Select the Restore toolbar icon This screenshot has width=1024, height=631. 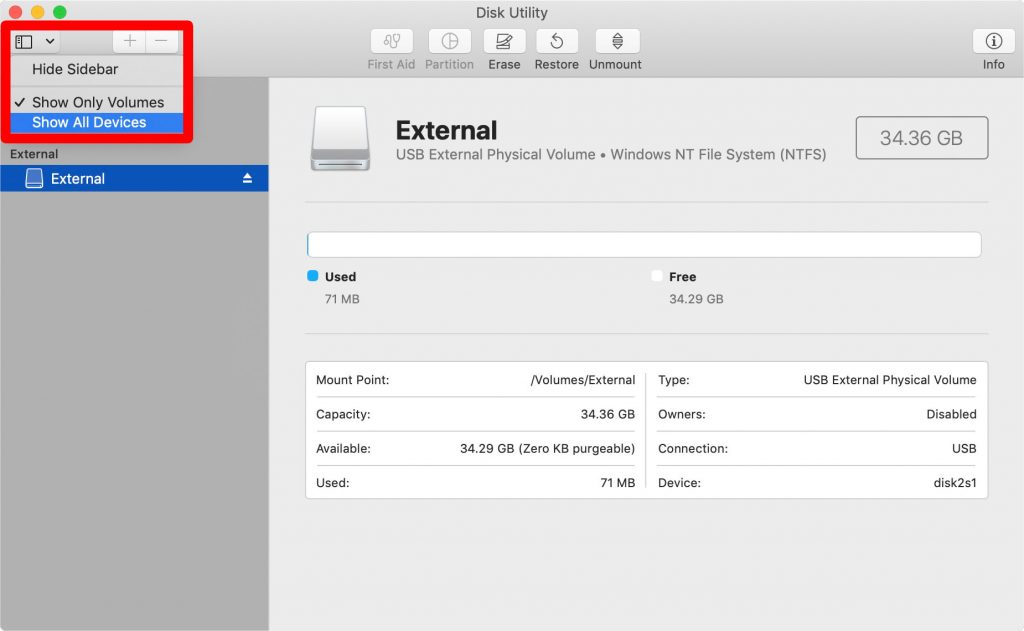(x=556, y=41)
